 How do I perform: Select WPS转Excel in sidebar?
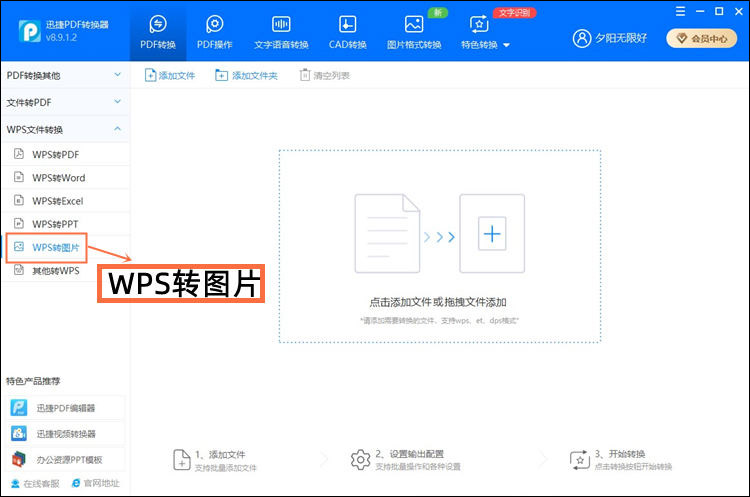(65, 201)
